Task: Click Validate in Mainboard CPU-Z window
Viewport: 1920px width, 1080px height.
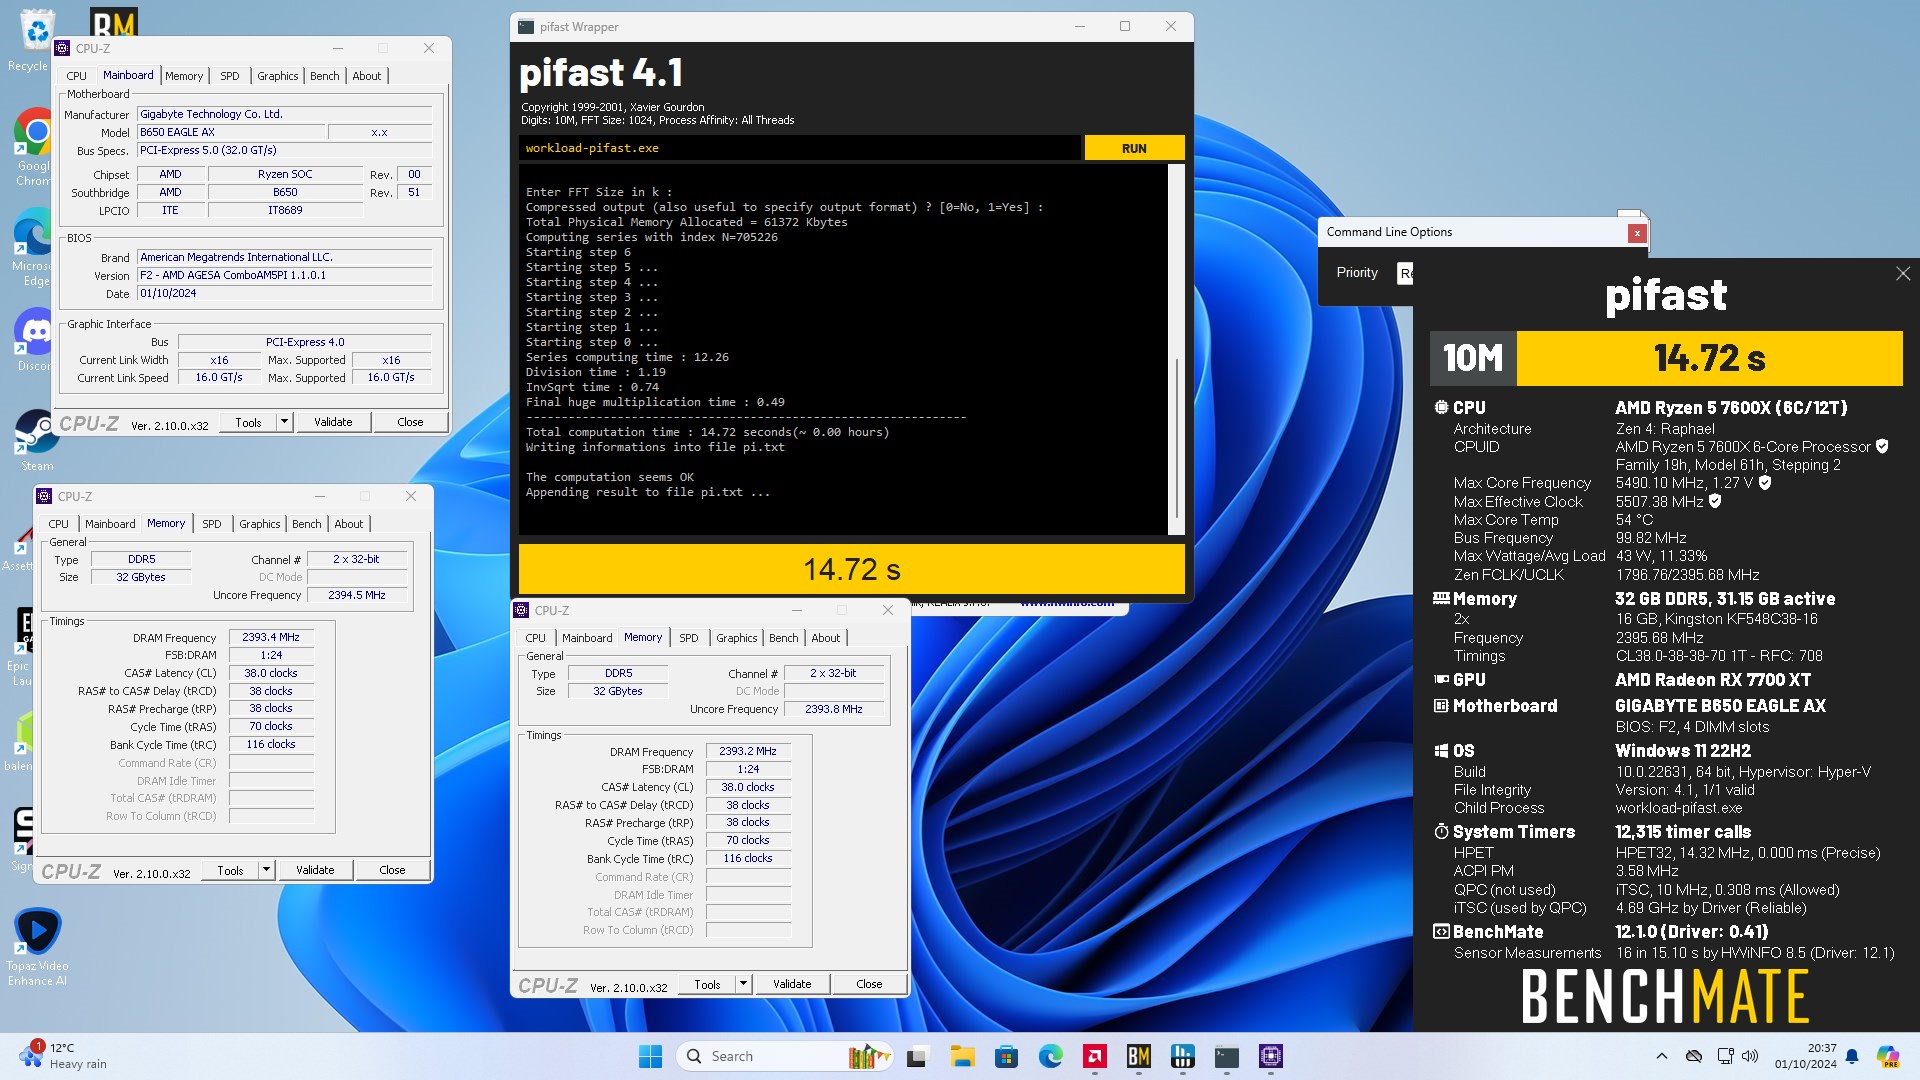Action: 333,422
